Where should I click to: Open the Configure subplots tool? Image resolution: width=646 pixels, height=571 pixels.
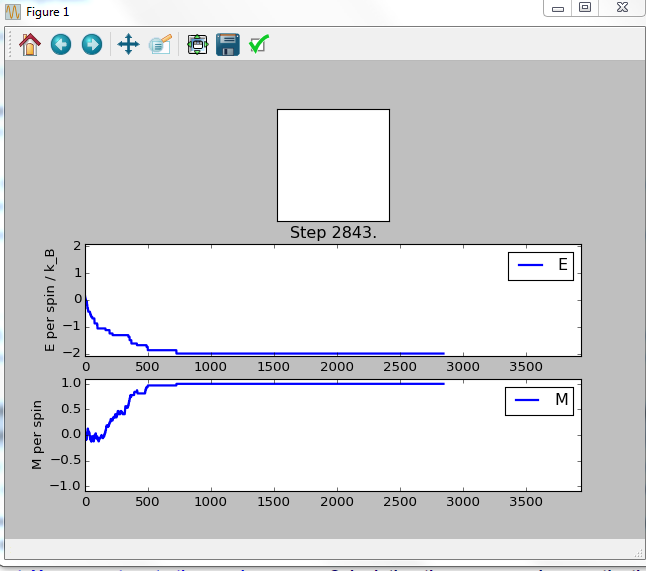(x=198, y=44)
